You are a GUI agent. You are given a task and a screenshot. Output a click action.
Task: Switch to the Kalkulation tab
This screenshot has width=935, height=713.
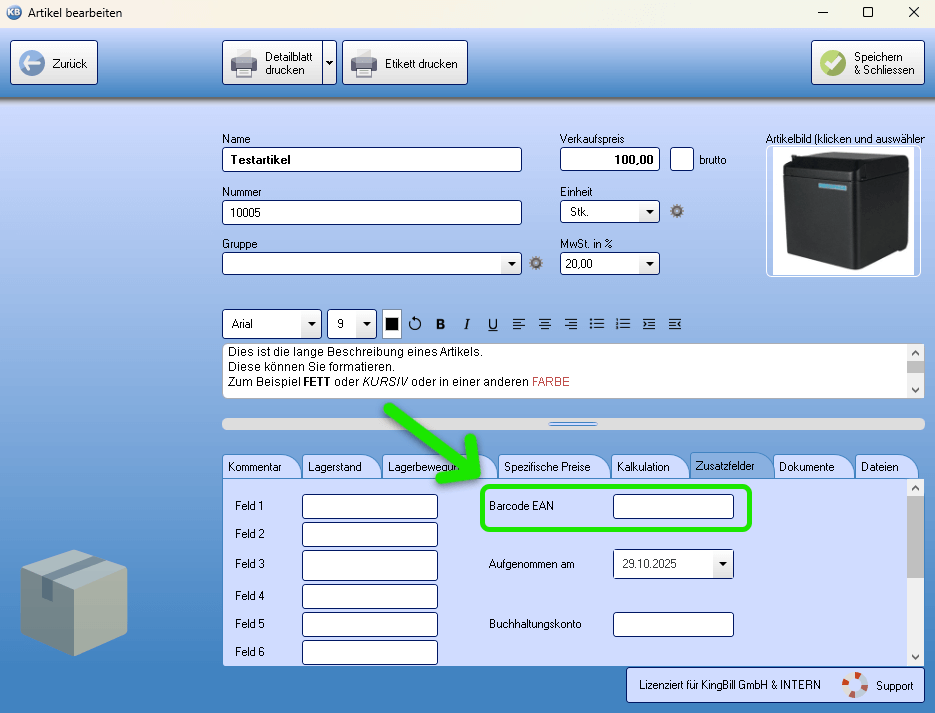click(x=643, y=467)
